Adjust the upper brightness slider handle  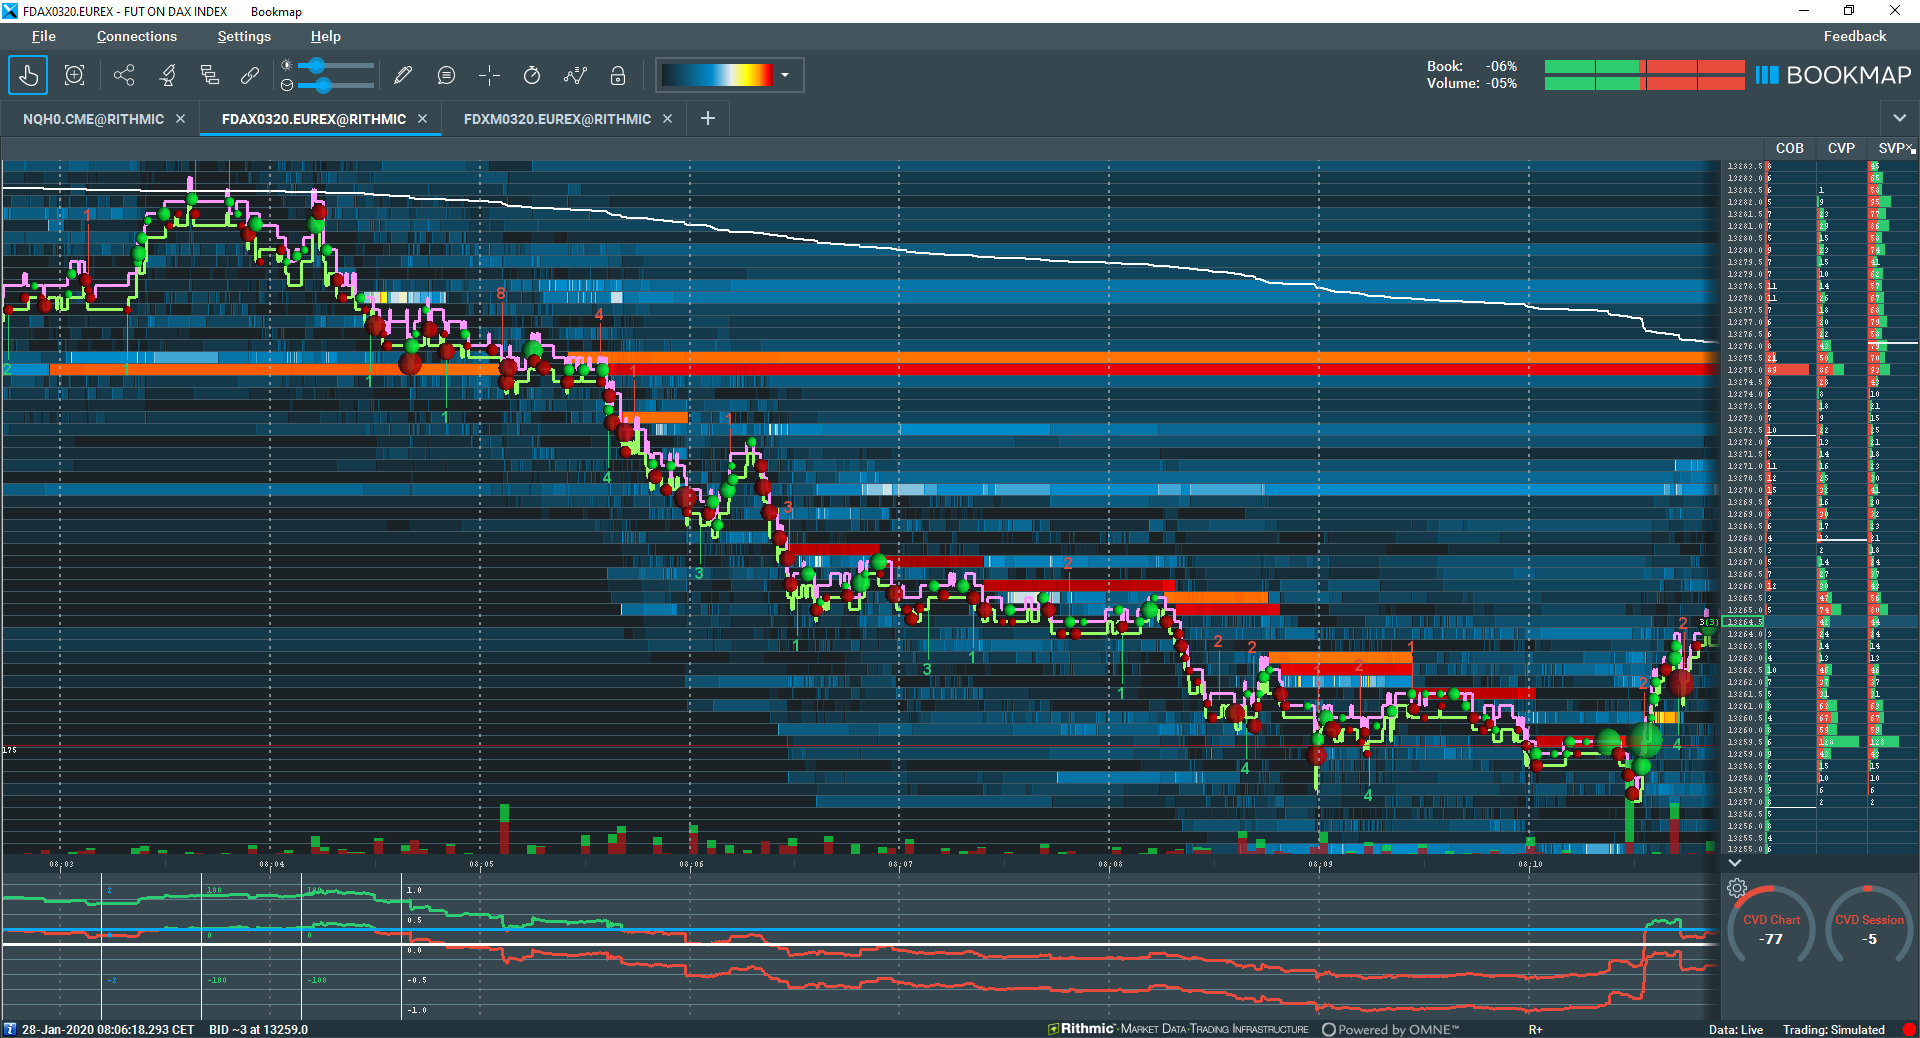click(x=317, y=66)
